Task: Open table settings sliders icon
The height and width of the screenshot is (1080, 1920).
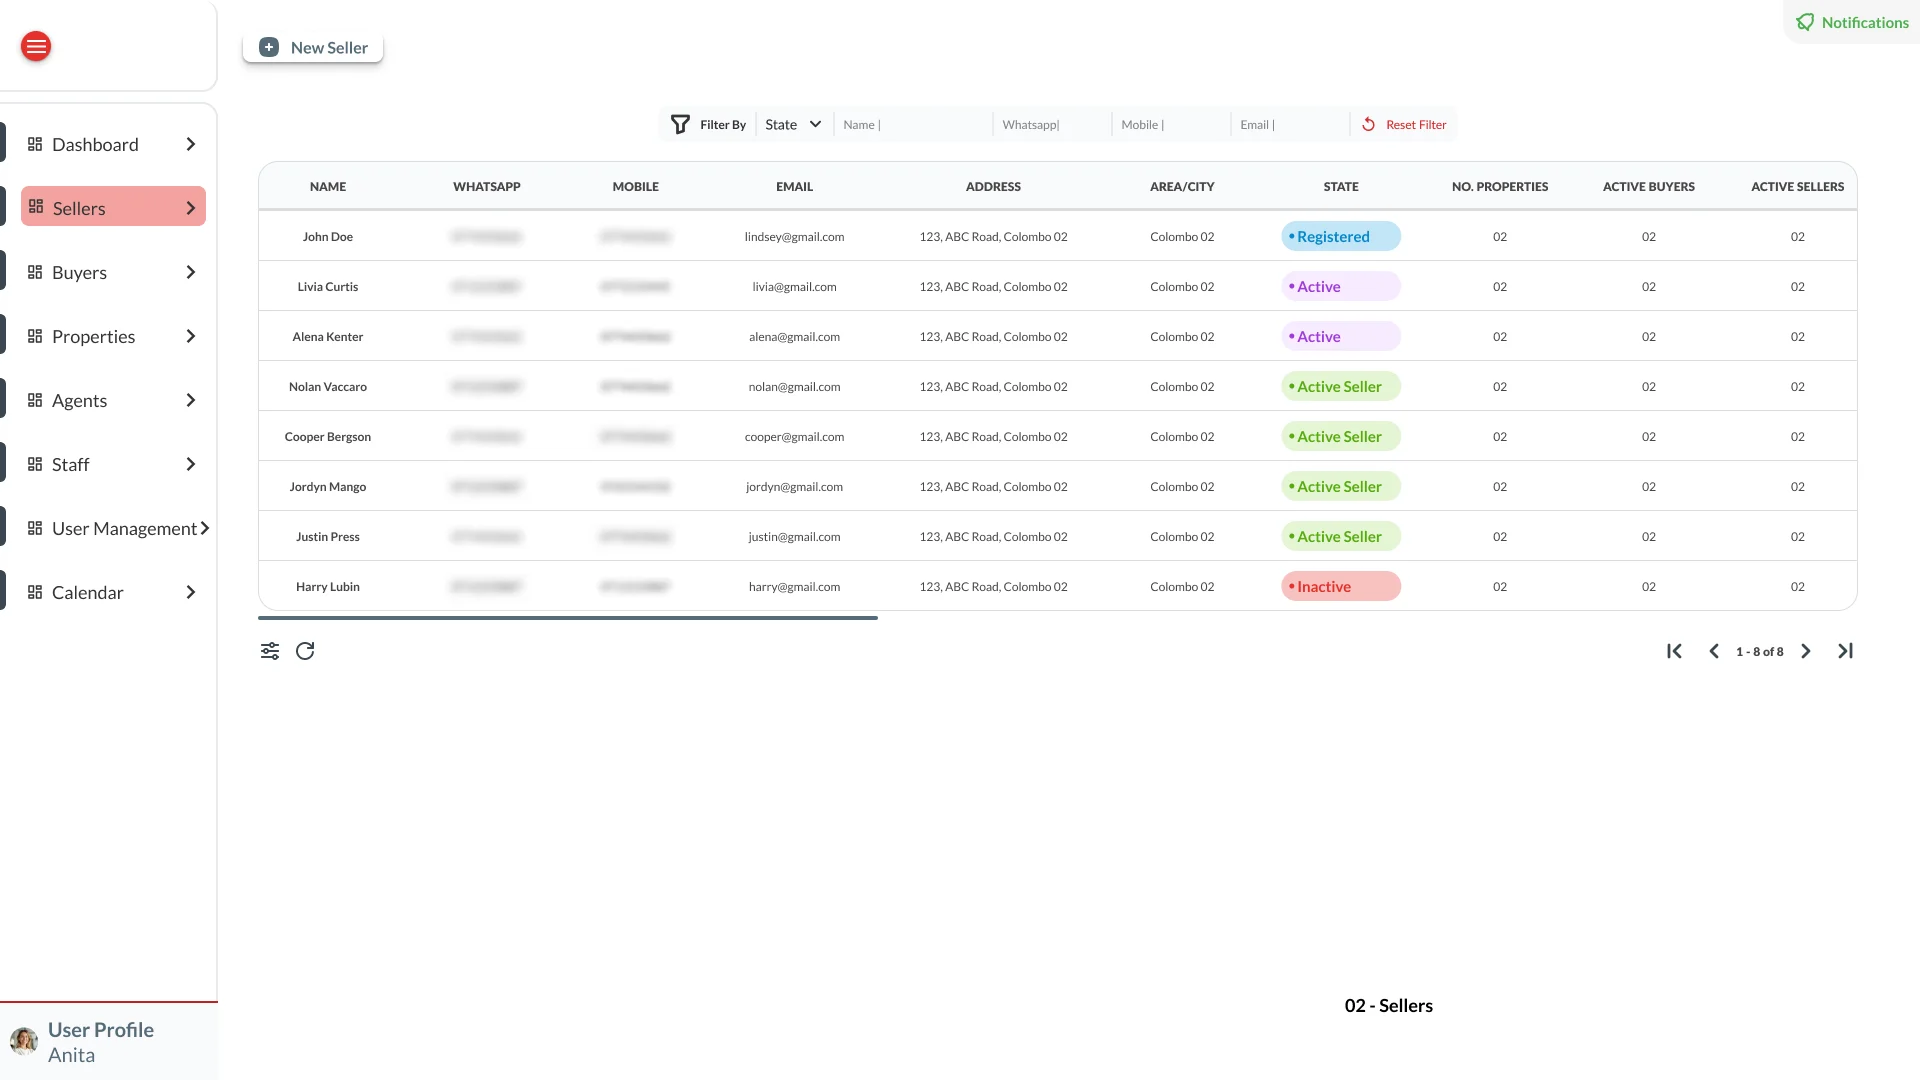Action: coord(270,651)
